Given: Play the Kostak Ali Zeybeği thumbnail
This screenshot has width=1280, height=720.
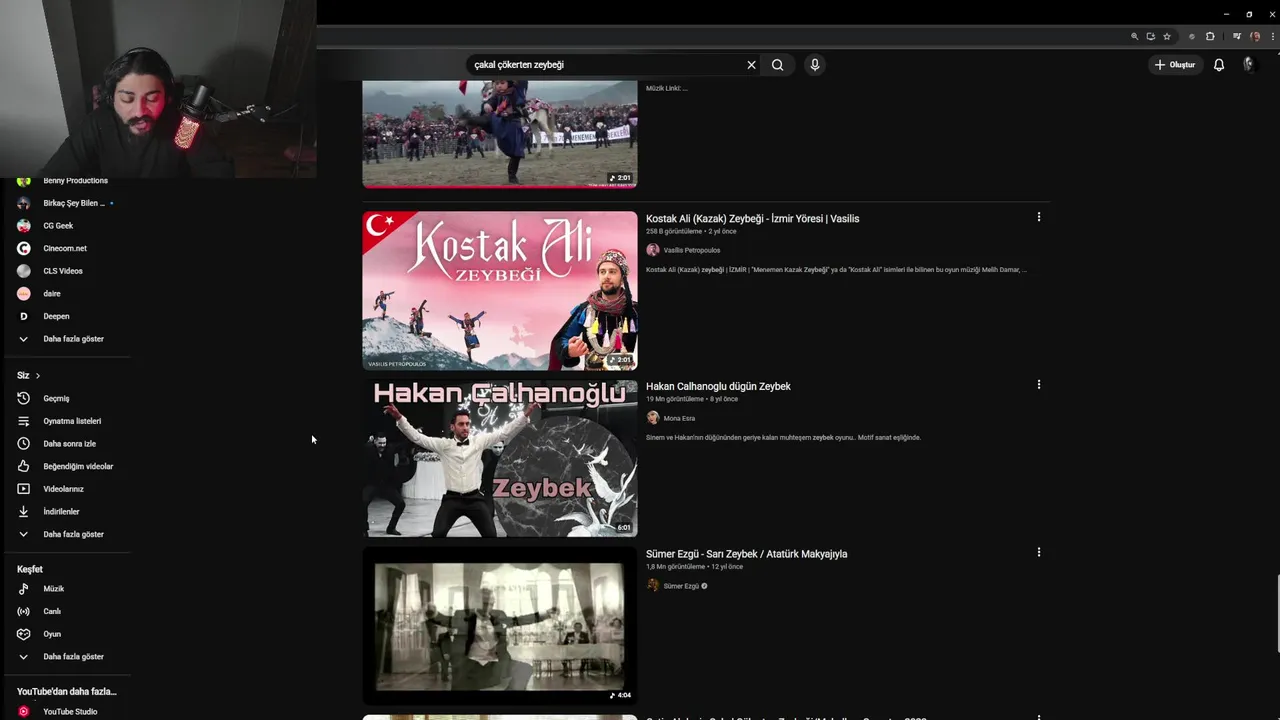Looking at the screenshot, I should (x=500, y=290).
